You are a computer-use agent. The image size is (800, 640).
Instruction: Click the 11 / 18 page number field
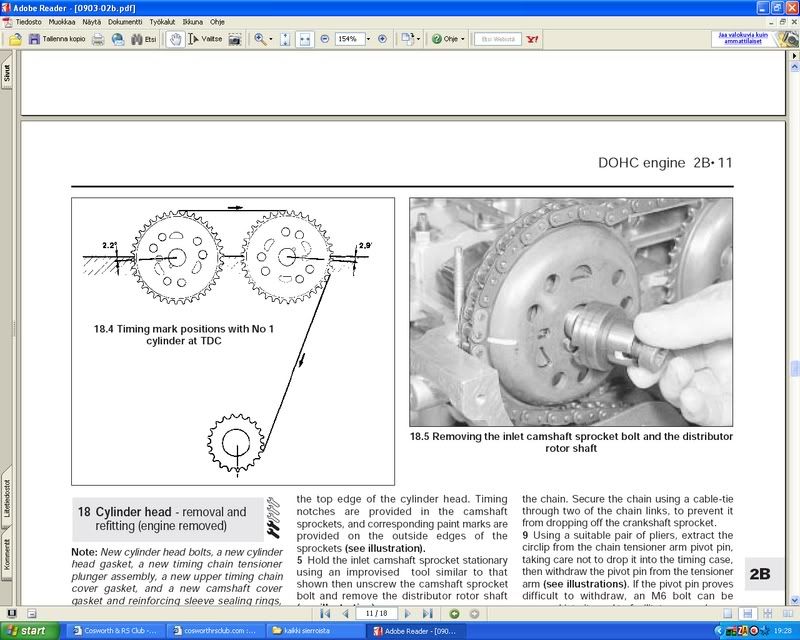pyautogui.click(x=377, y=613)
